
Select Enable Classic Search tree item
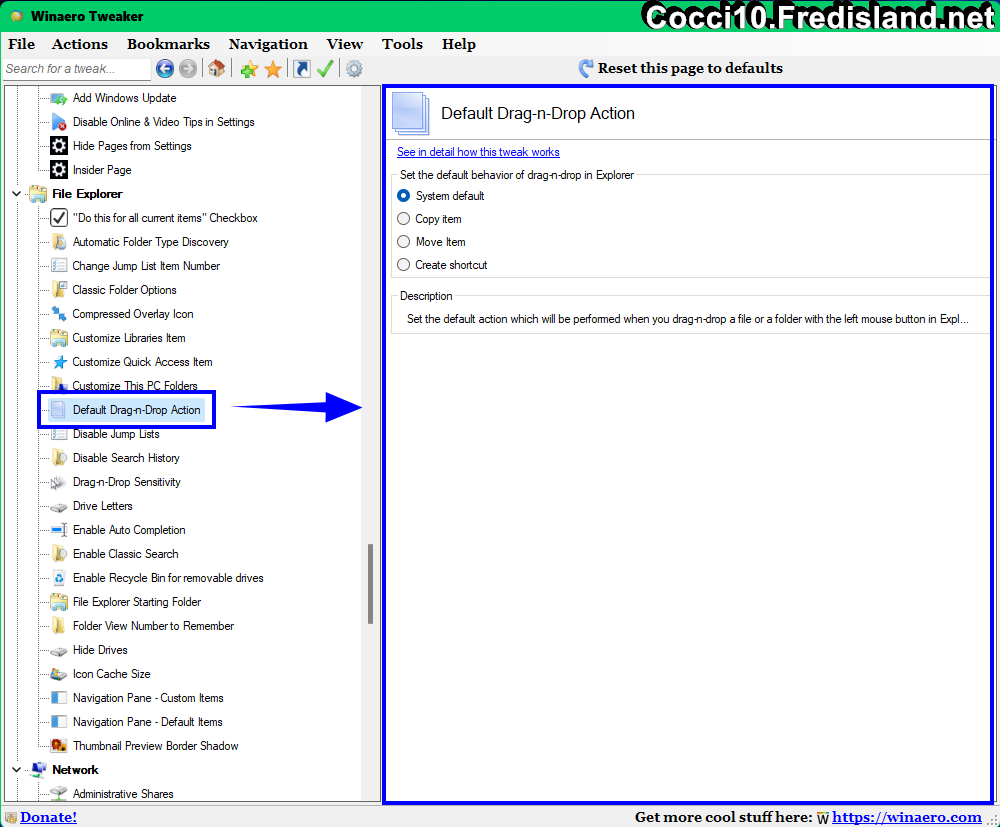pyautogui.click(x=126, y=554)
